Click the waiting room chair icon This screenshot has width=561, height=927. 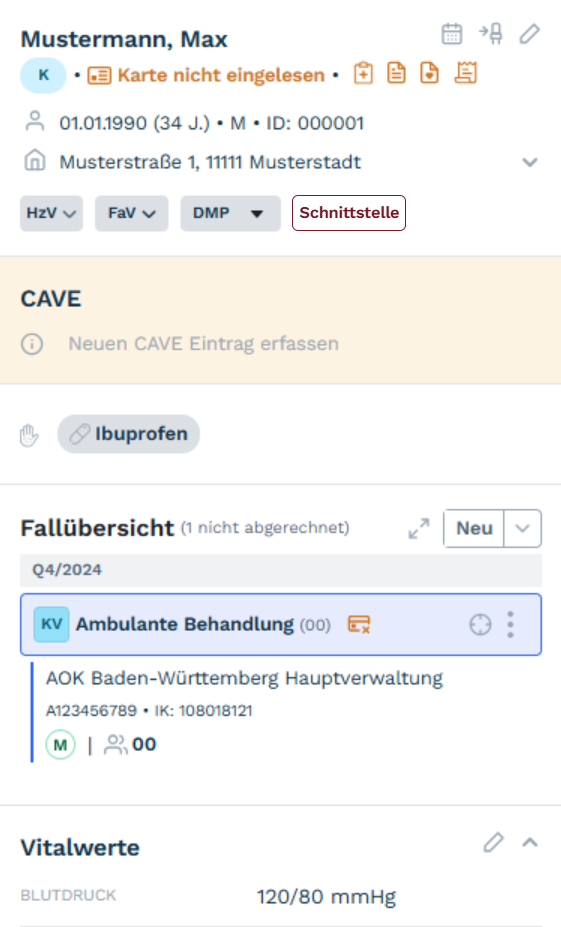click(x=491, y=34)
